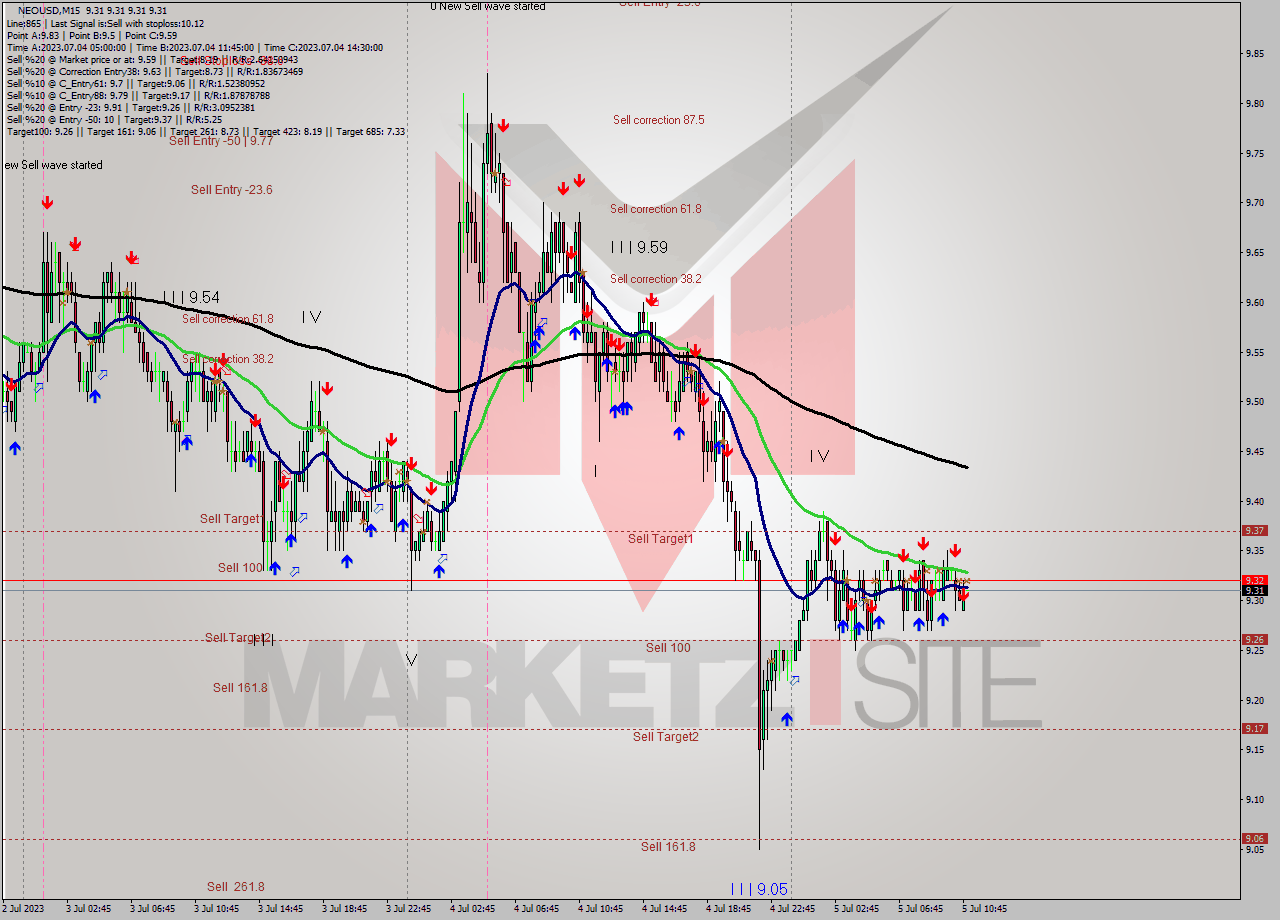Click the '5 Jul 06:45' time label
Viewport: 1280px width, 920px height.
[920, 909]
